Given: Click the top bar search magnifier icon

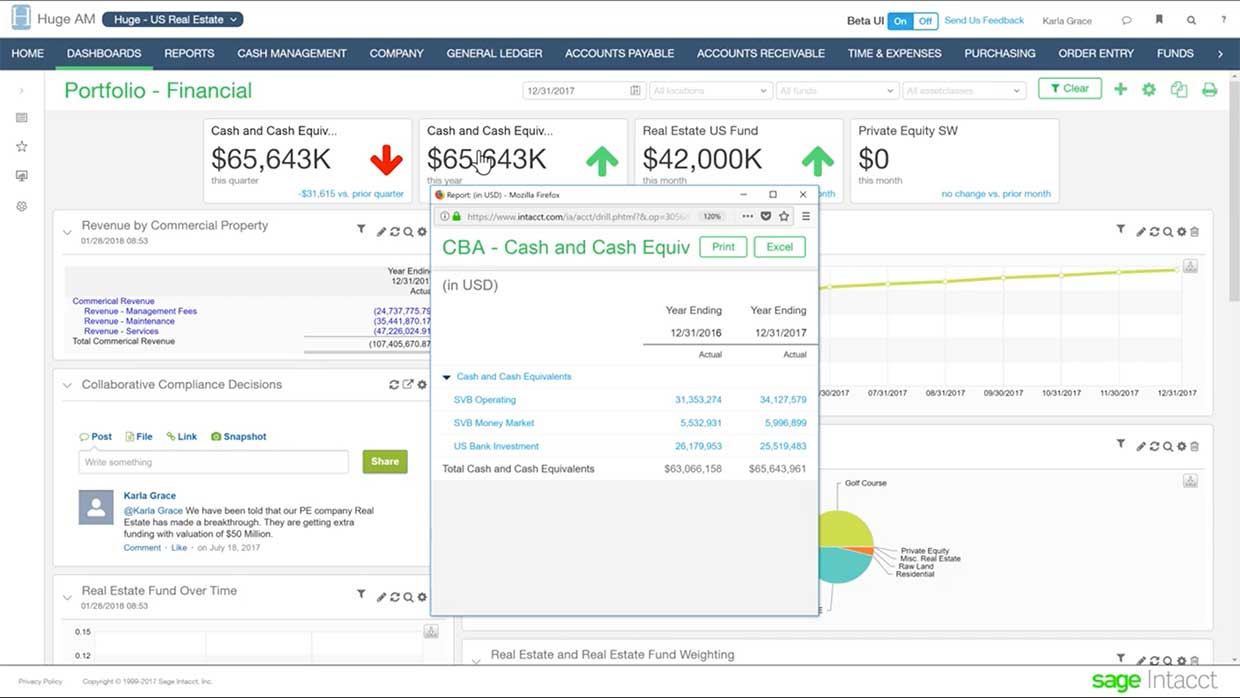Looking at the screenshot, I should (1191, 20).
